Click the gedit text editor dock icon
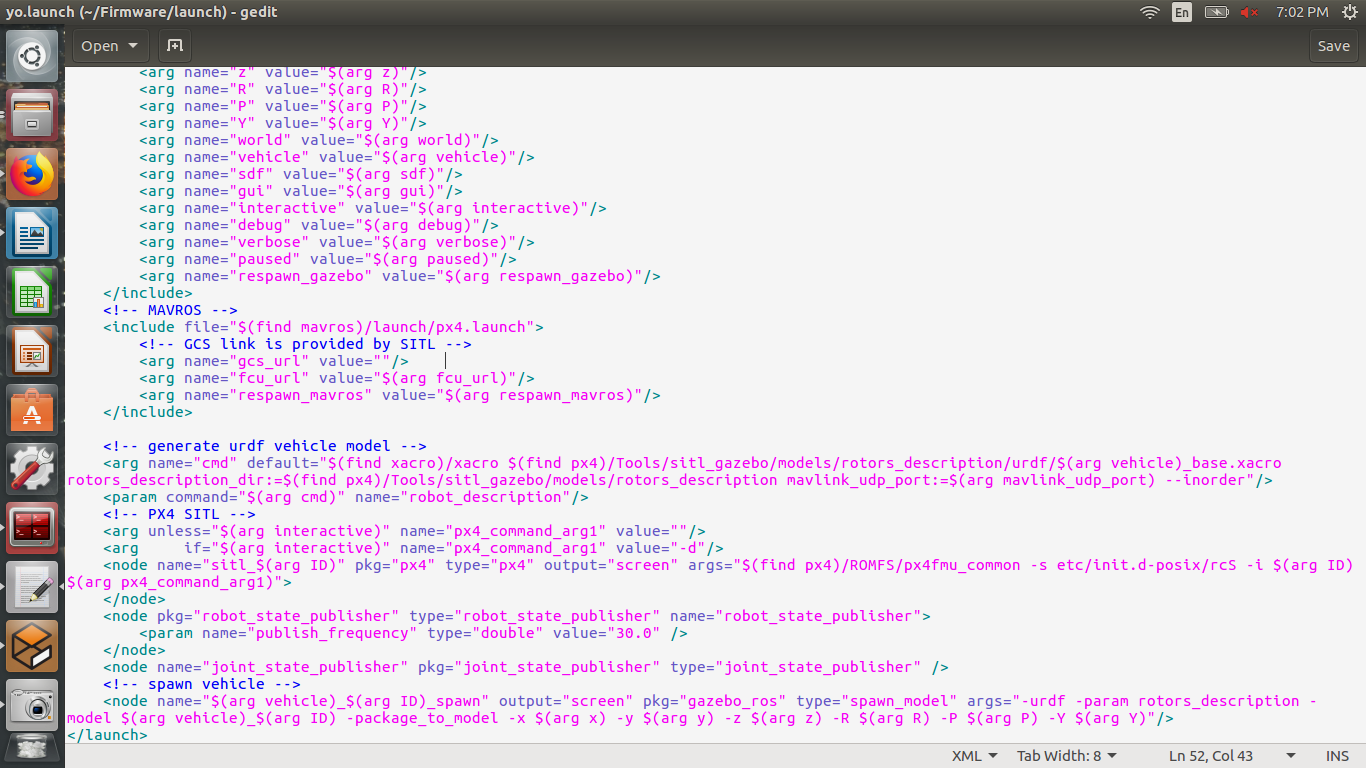Image resolution: width=1366 pixels, height=768 pixels. pyautogui.click(x=32, y=587)
